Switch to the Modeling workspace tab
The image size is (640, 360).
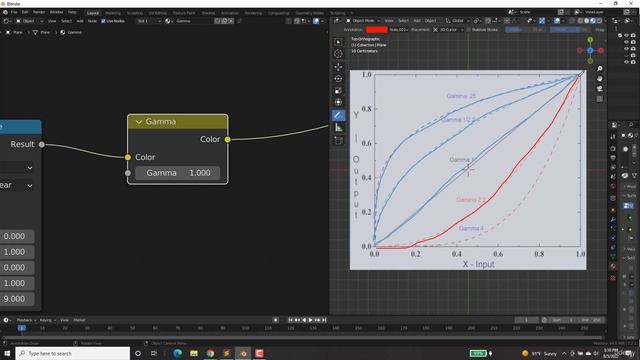pos(113,13)
